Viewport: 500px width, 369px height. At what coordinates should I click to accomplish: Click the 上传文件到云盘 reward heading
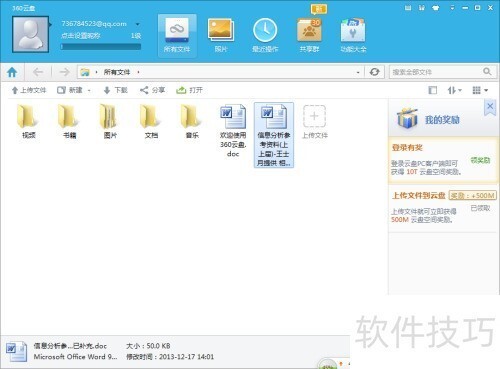[419, 196]
